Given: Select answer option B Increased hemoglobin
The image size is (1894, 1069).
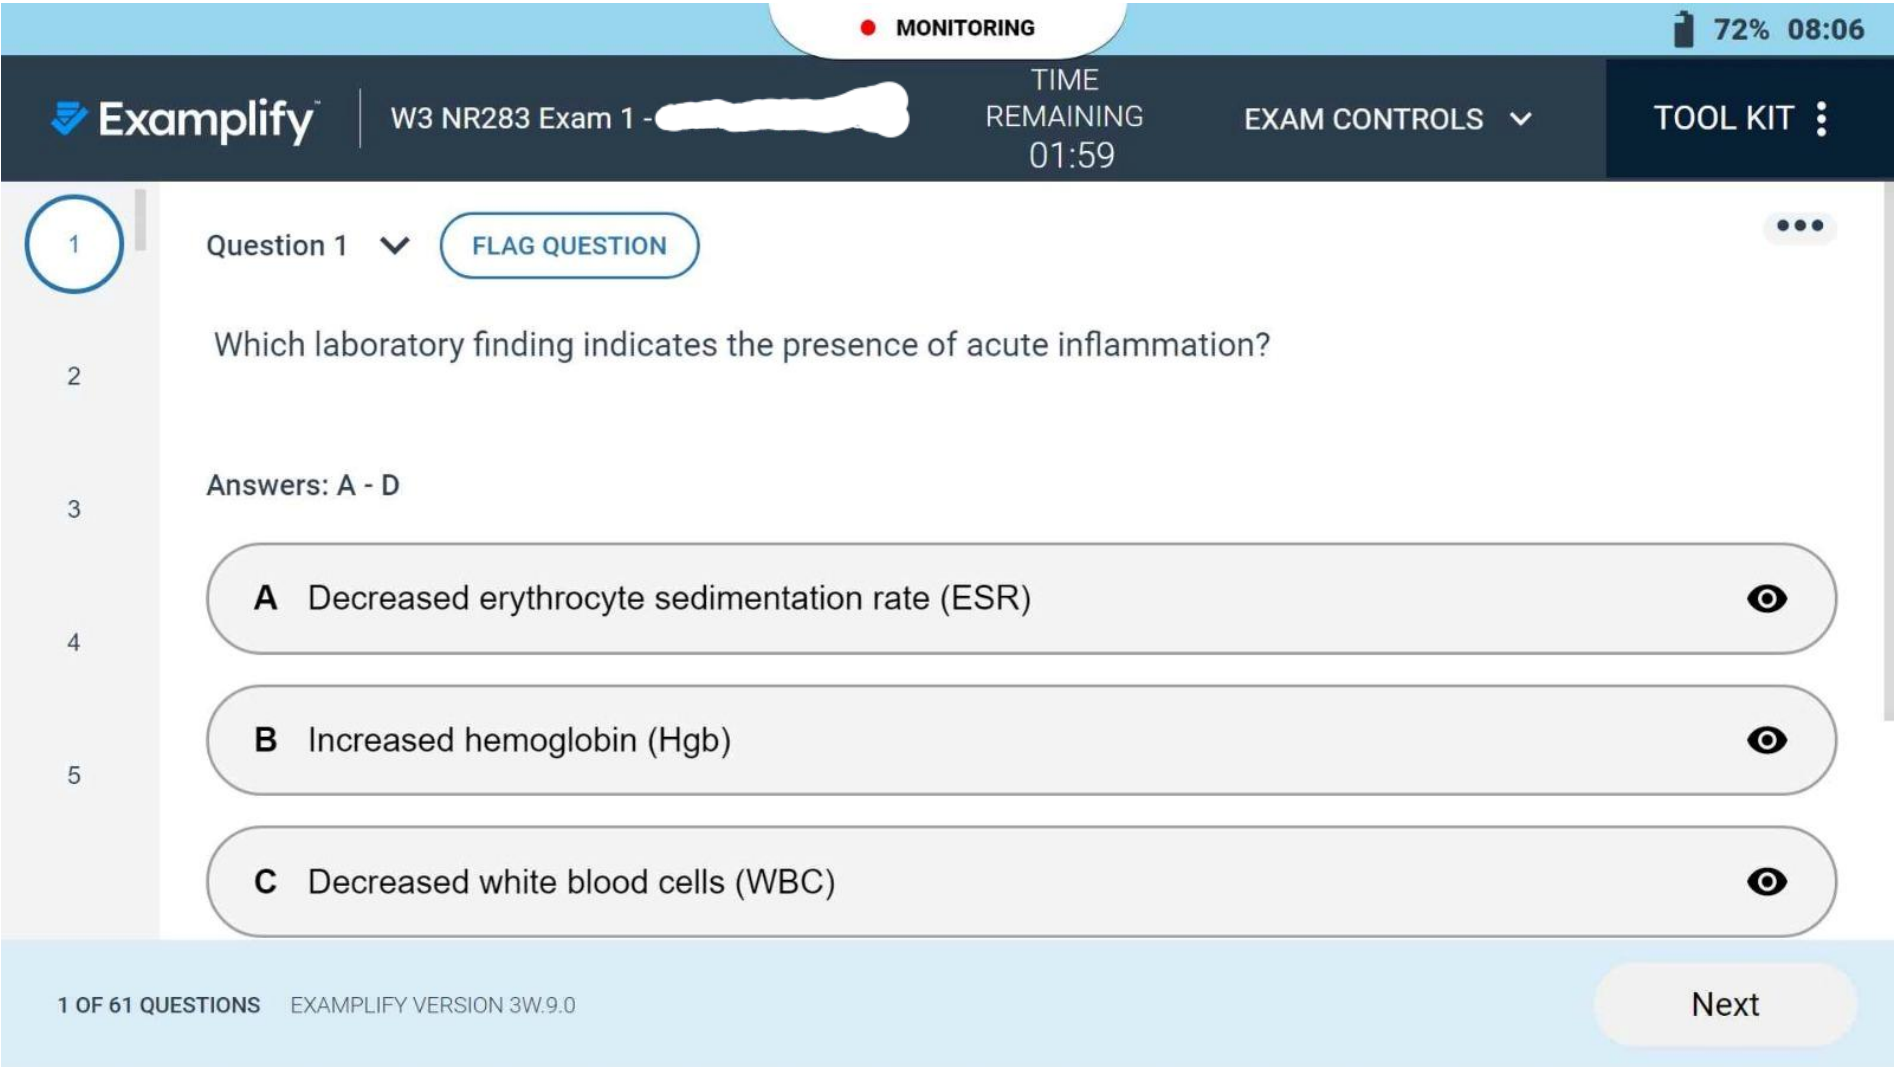Looking at the screenshot, I should coord(700,741).
